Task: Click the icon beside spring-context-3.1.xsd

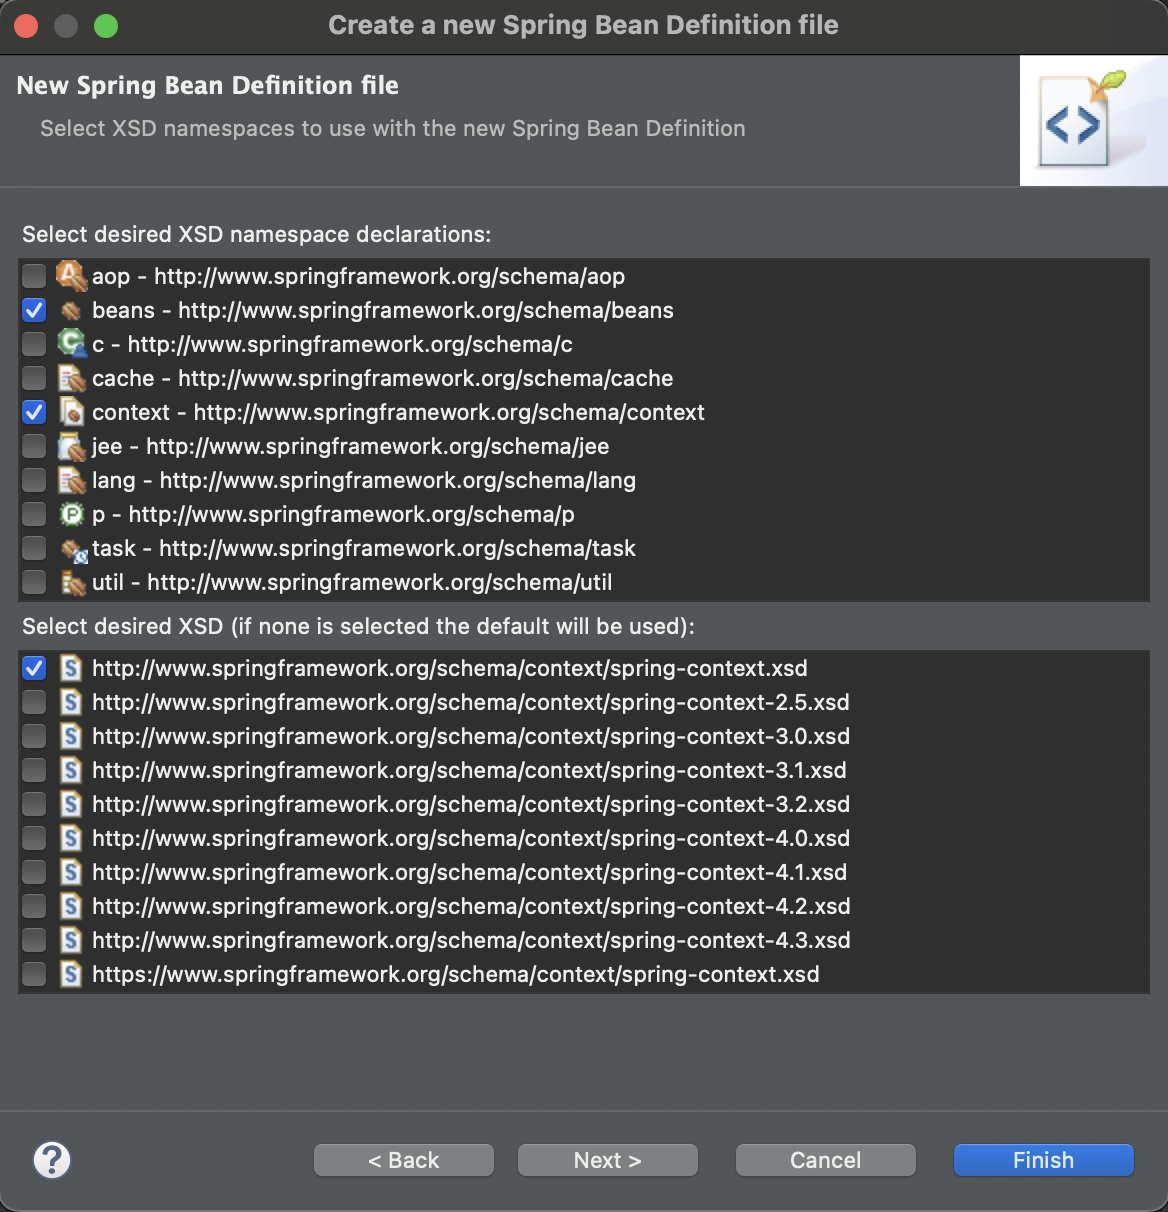Action: [71, 770]
